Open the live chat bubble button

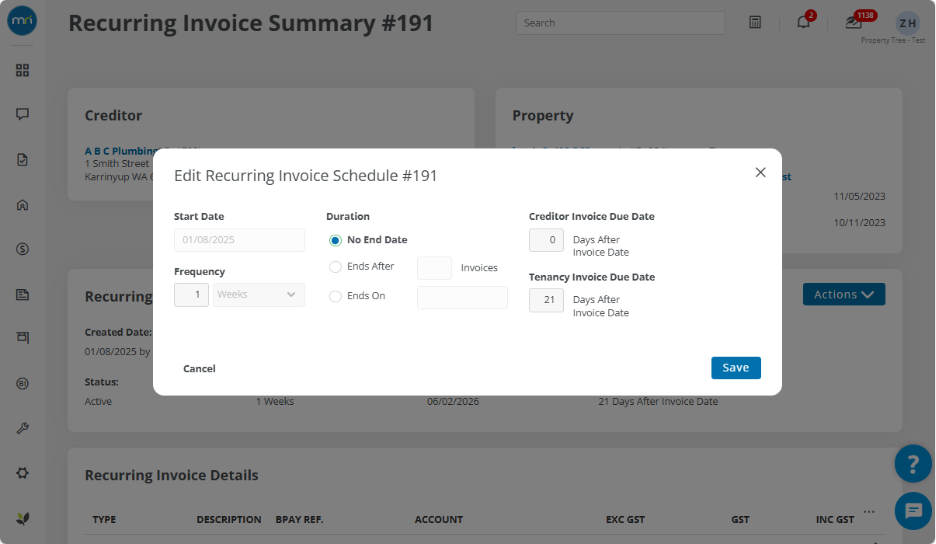point(913,511)
